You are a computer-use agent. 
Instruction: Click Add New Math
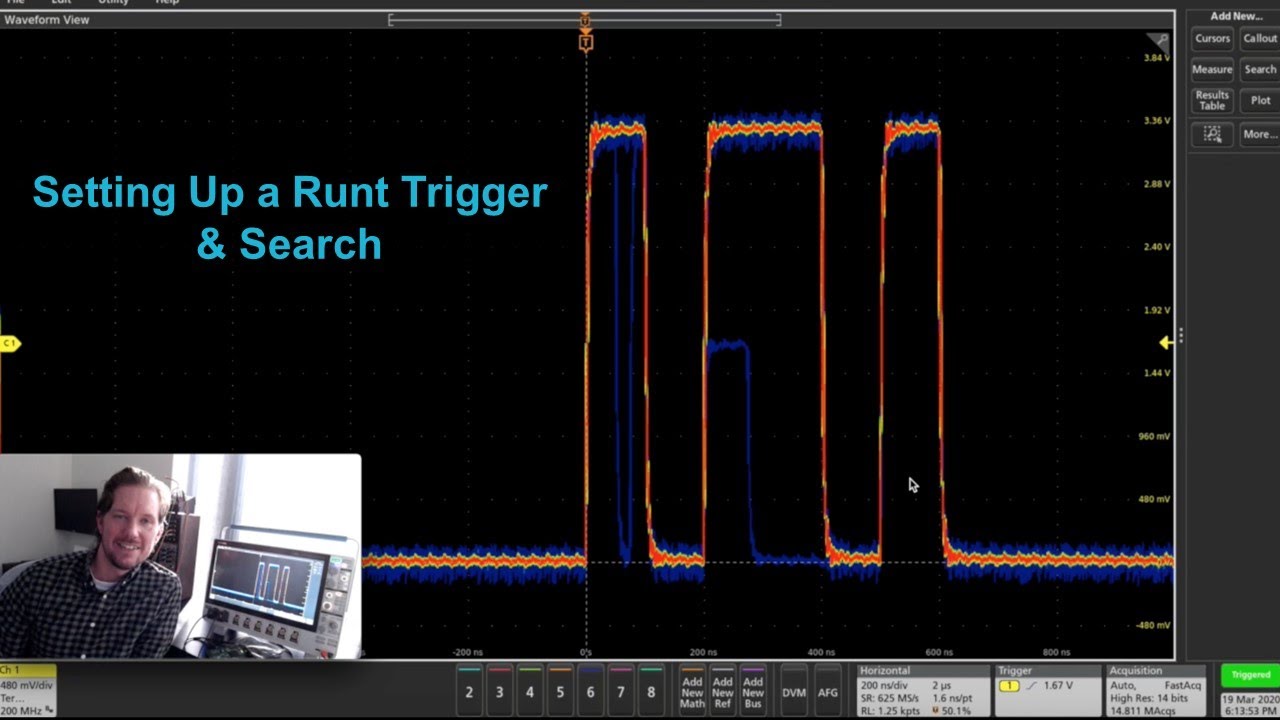(692, 688)
